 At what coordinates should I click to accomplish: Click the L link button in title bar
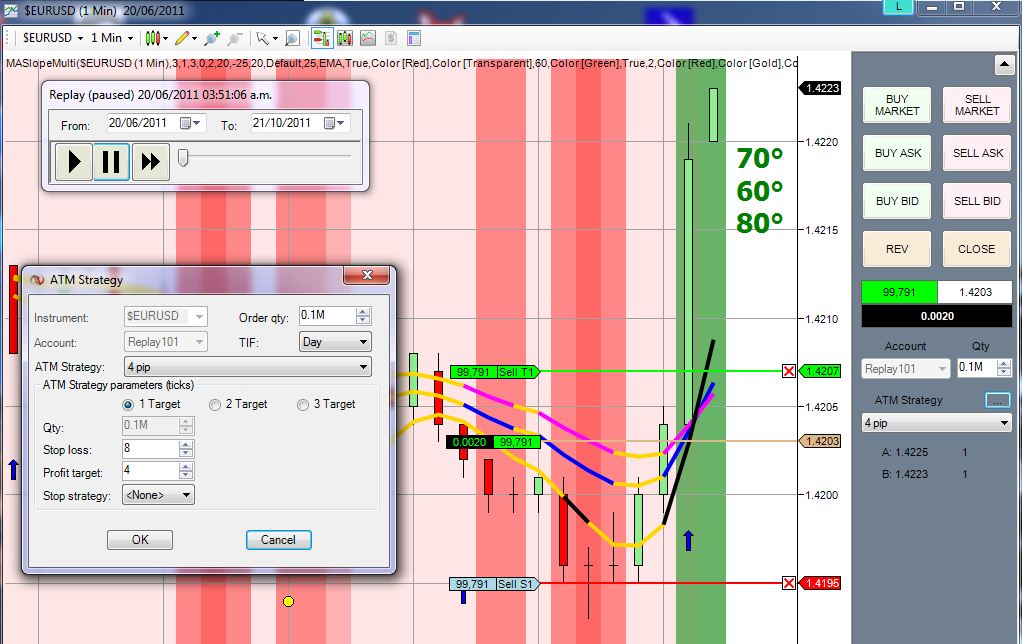pyautogui.click(x=899, y=7)
